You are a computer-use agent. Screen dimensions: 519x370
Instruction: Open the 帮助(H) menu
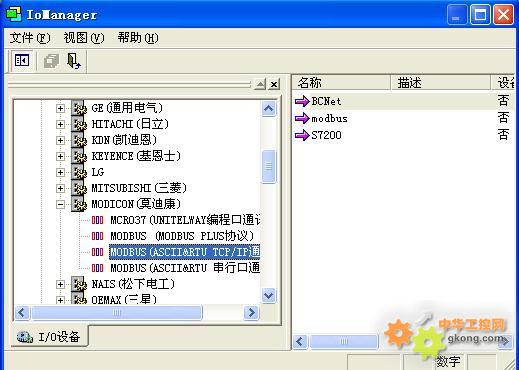point(138,38)
